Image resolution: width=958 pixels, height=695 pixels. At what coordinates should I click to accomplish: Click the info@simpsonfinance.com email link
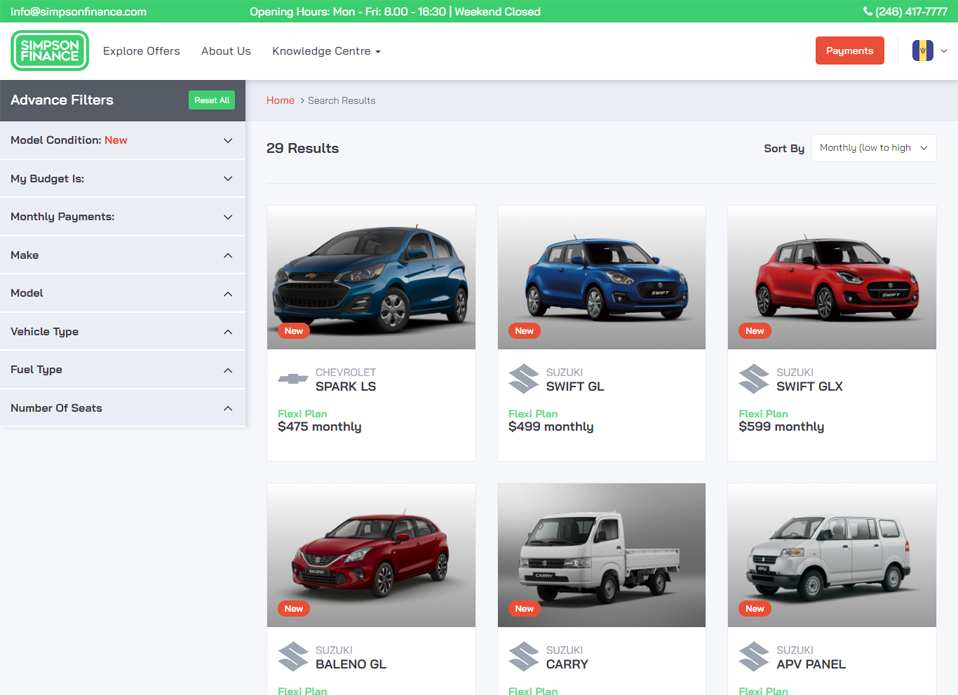[78, 12]
